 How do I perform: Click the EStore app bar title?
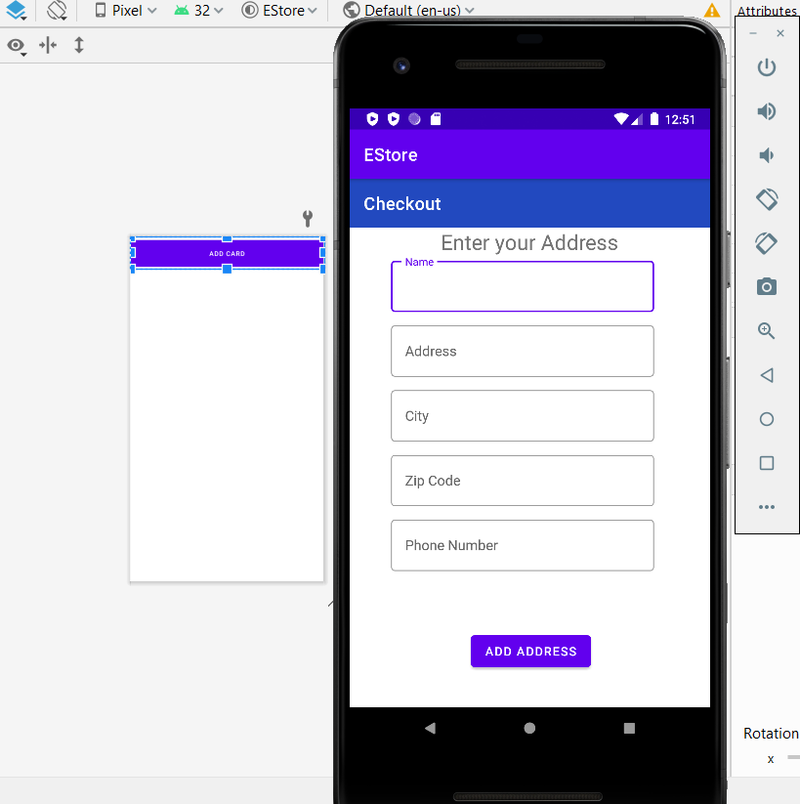(x=390, y=155)
